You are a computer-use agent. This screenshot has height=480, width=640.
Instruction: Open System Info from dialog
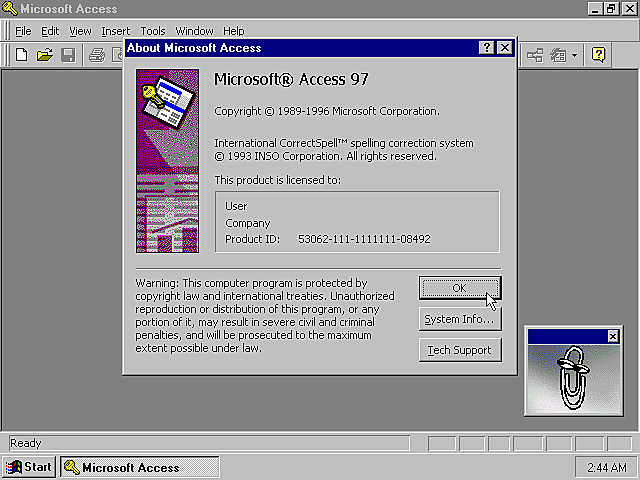(x=460, y=319)
